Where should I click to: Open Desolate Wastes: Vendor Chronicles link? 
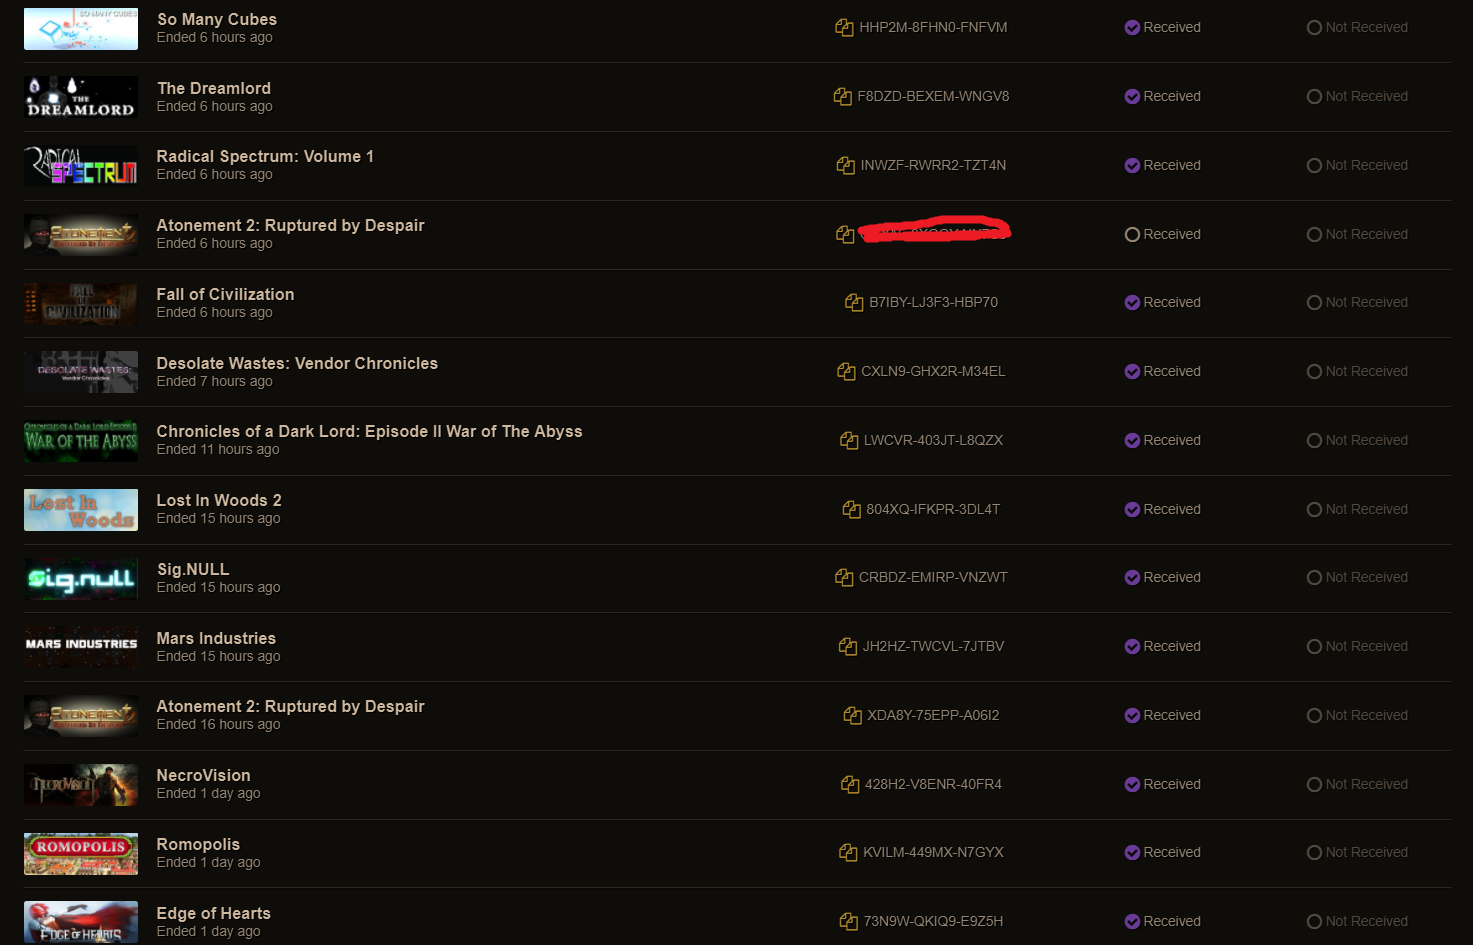point(297,364)
